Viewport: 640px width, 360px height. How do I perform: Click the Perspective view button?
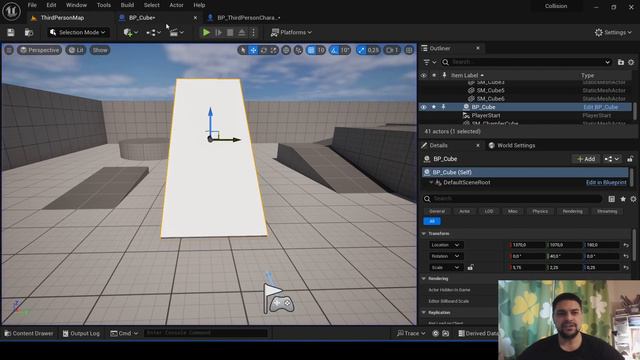click(x=40, y=50)
